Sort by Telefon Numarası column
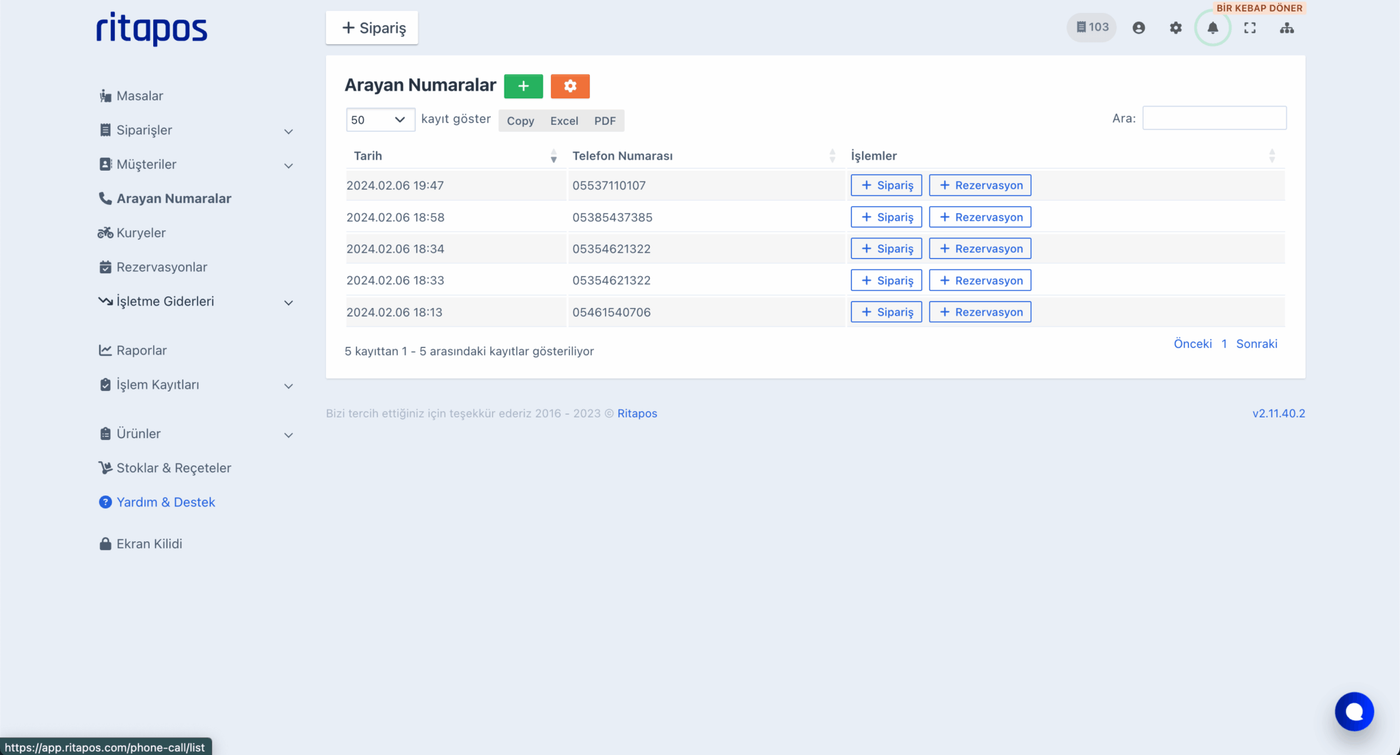The width and height of the screenshot is (1400, 755). [x=705, y=156]
